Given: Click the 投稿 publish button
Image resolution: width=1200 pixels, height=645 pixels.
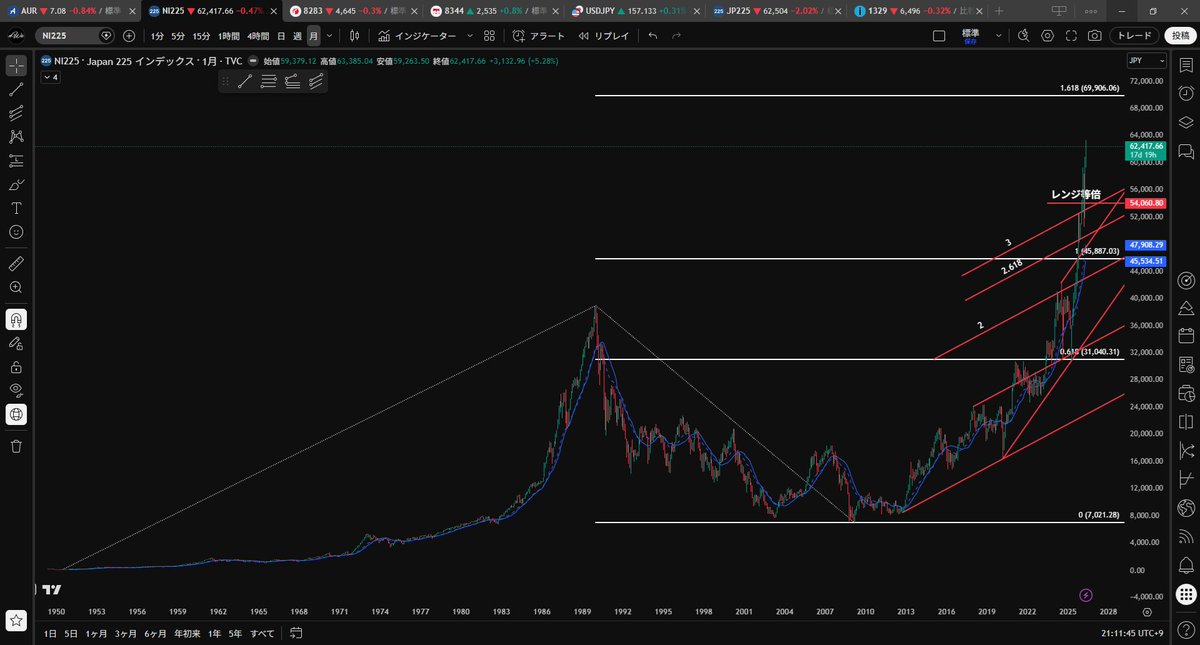Looking at the screenshot, I should [1180, 35].
